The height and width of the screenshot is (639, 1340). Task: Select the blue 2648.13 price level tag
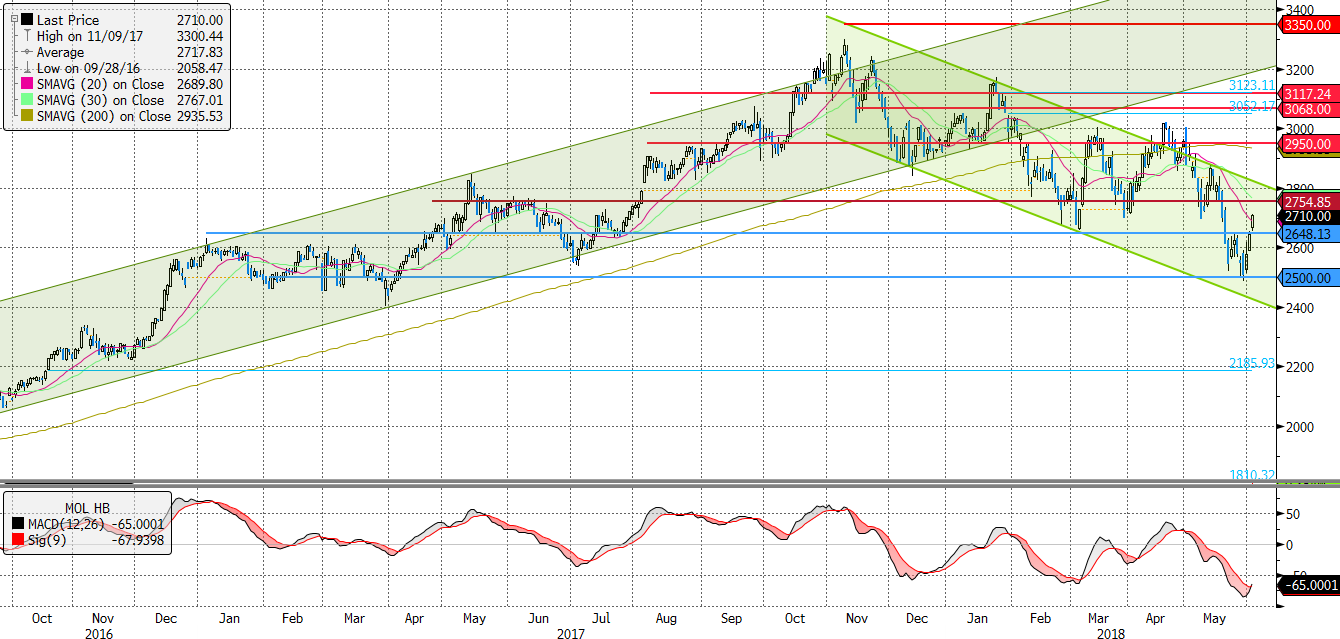coord(1308,233)
